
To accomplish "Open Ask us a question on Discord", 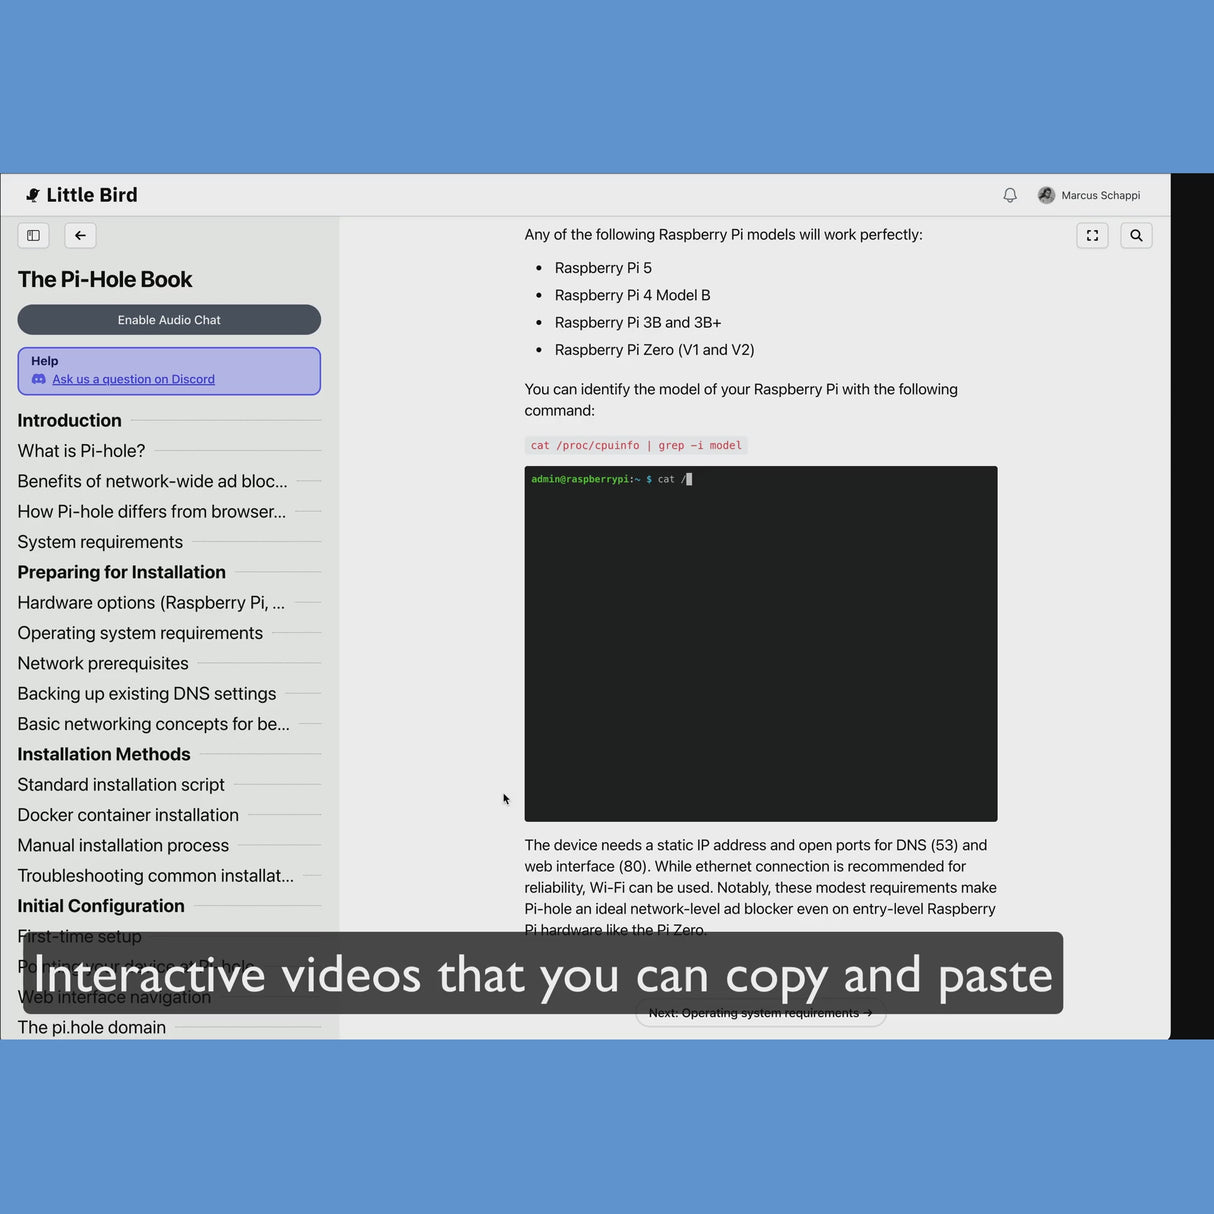I will (133, 380).
